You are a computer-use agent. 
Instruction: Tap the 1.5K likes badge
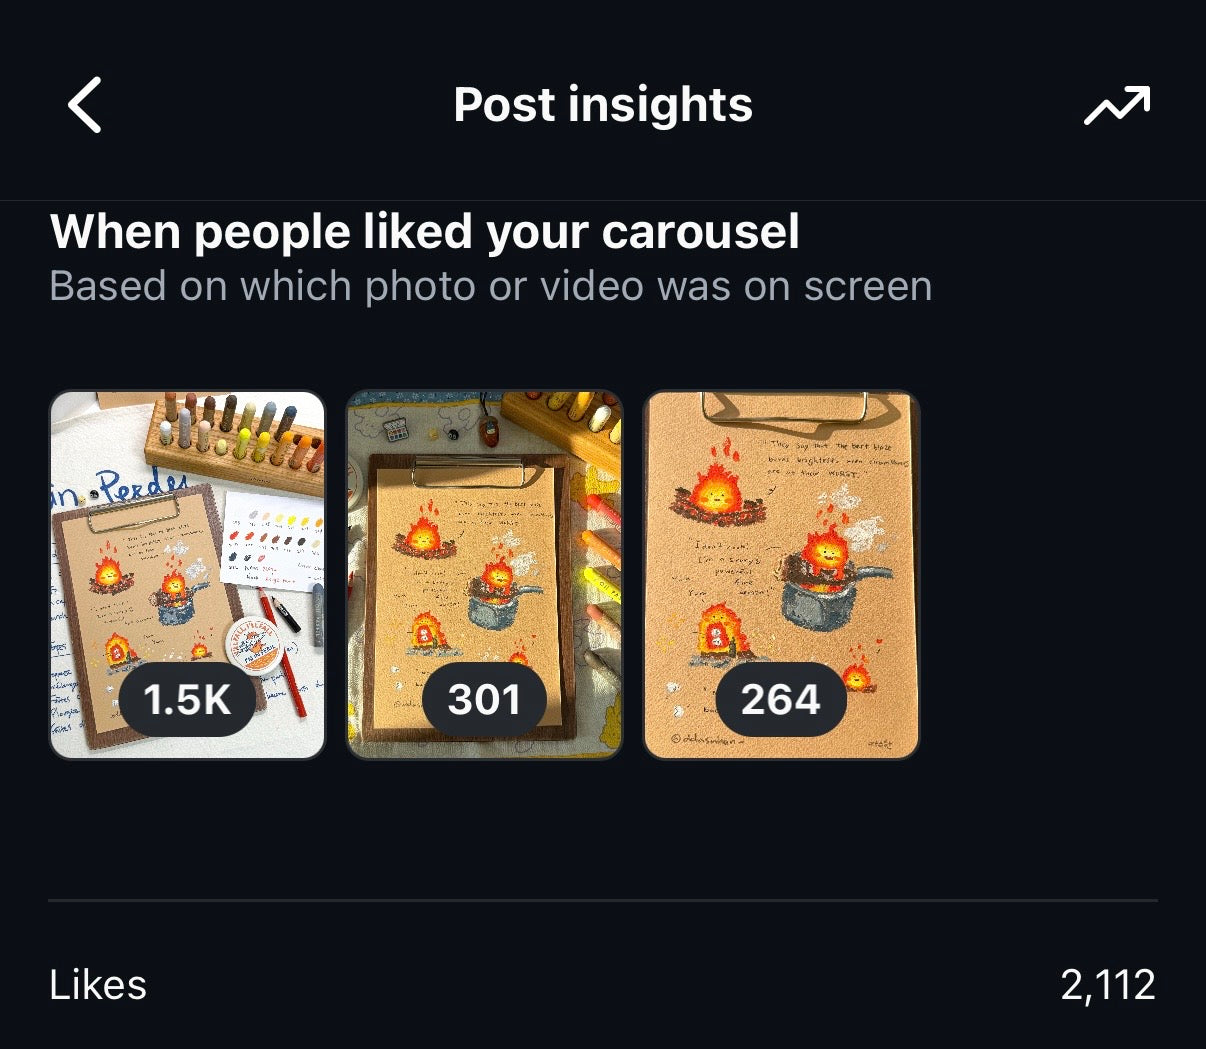(x=187, y=700)
